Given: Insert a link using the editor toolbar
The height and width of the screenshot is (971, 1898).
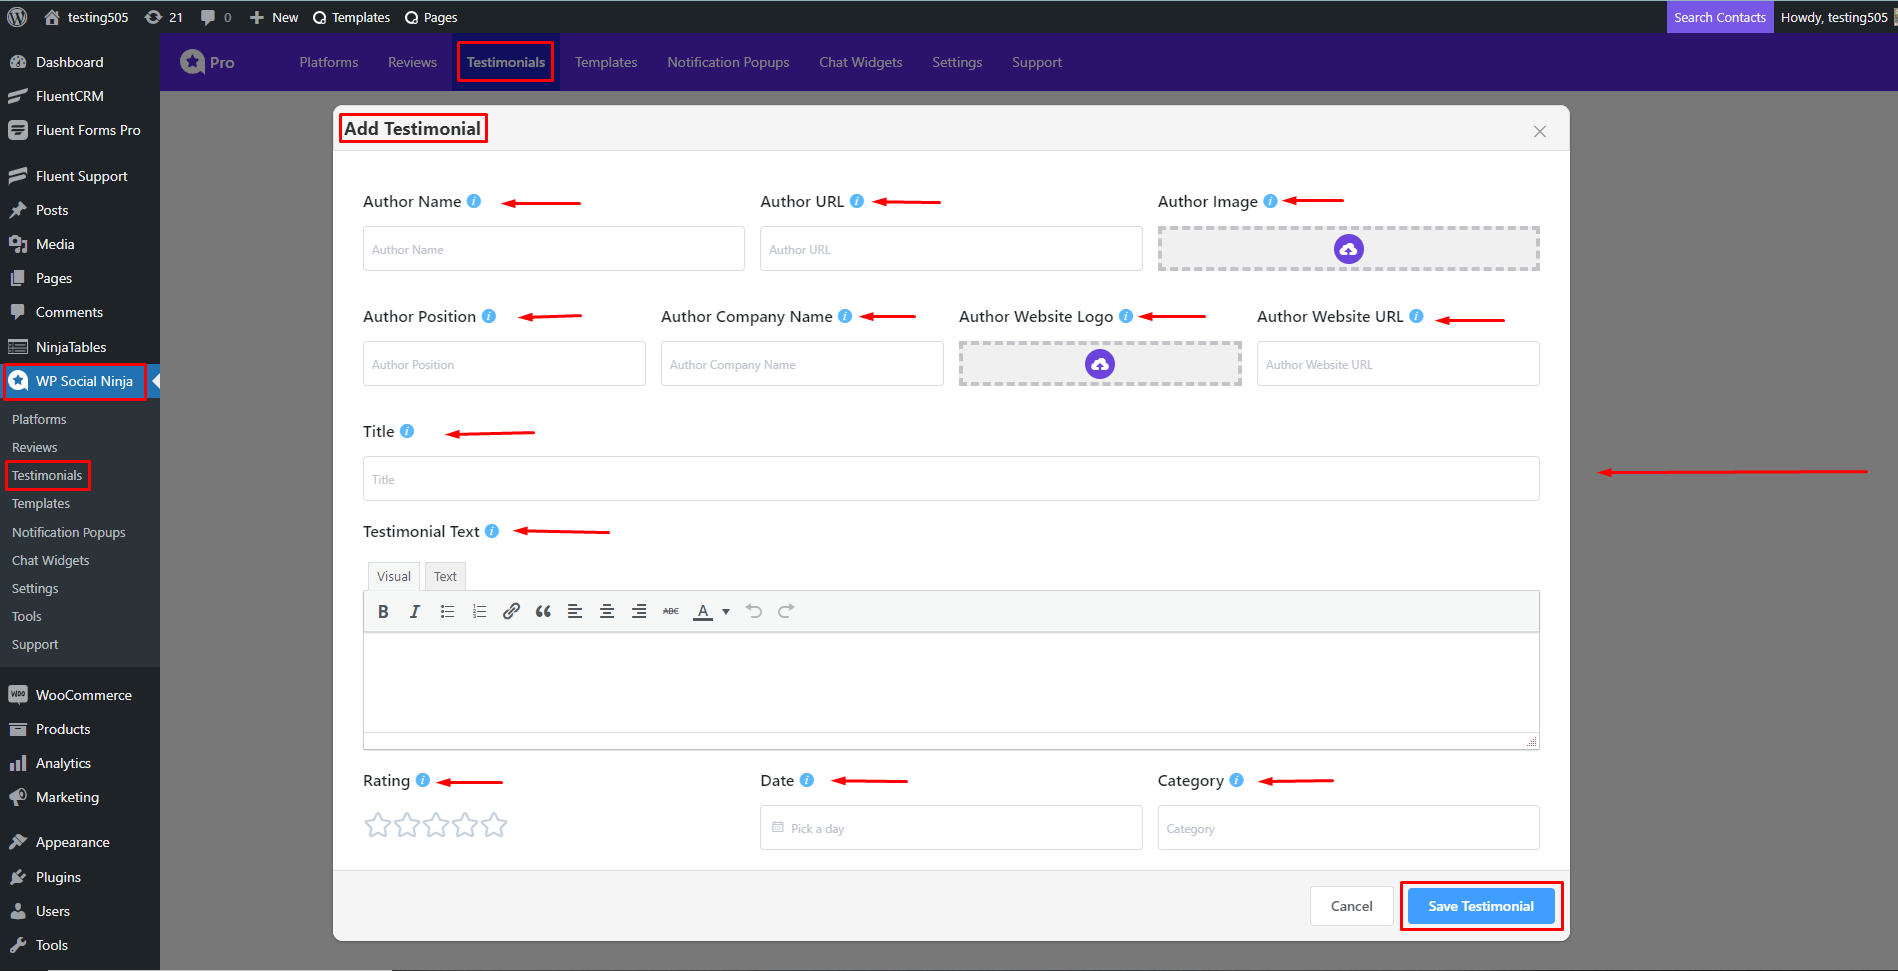Looking at the screenshot, I should coord(511,611).
